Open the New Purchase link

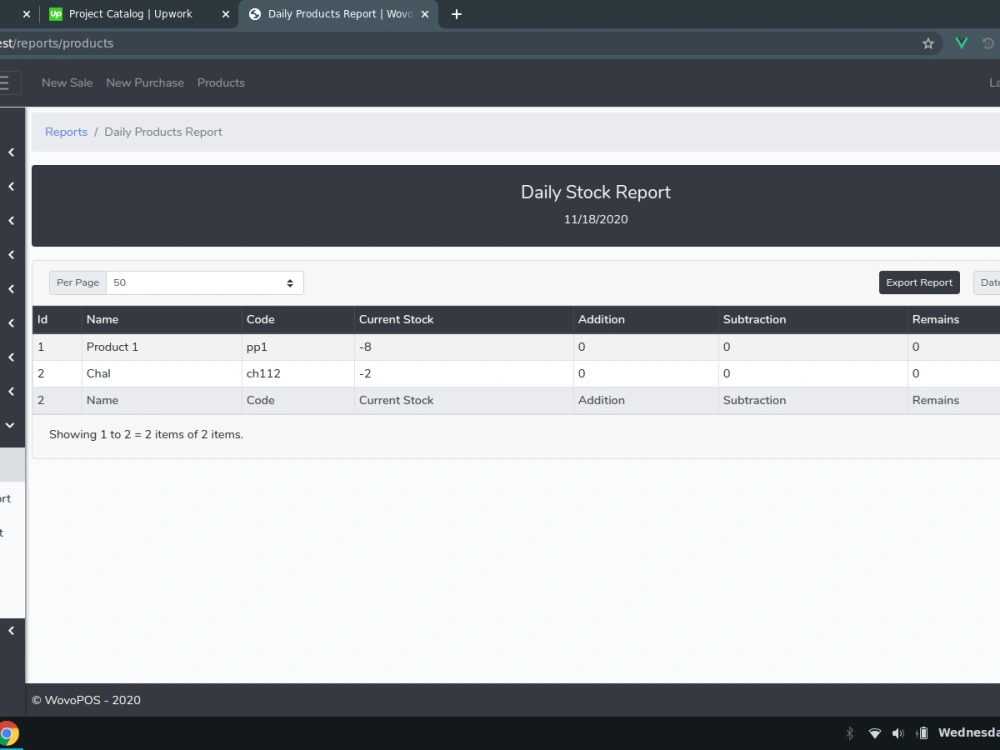coord(145,83)
